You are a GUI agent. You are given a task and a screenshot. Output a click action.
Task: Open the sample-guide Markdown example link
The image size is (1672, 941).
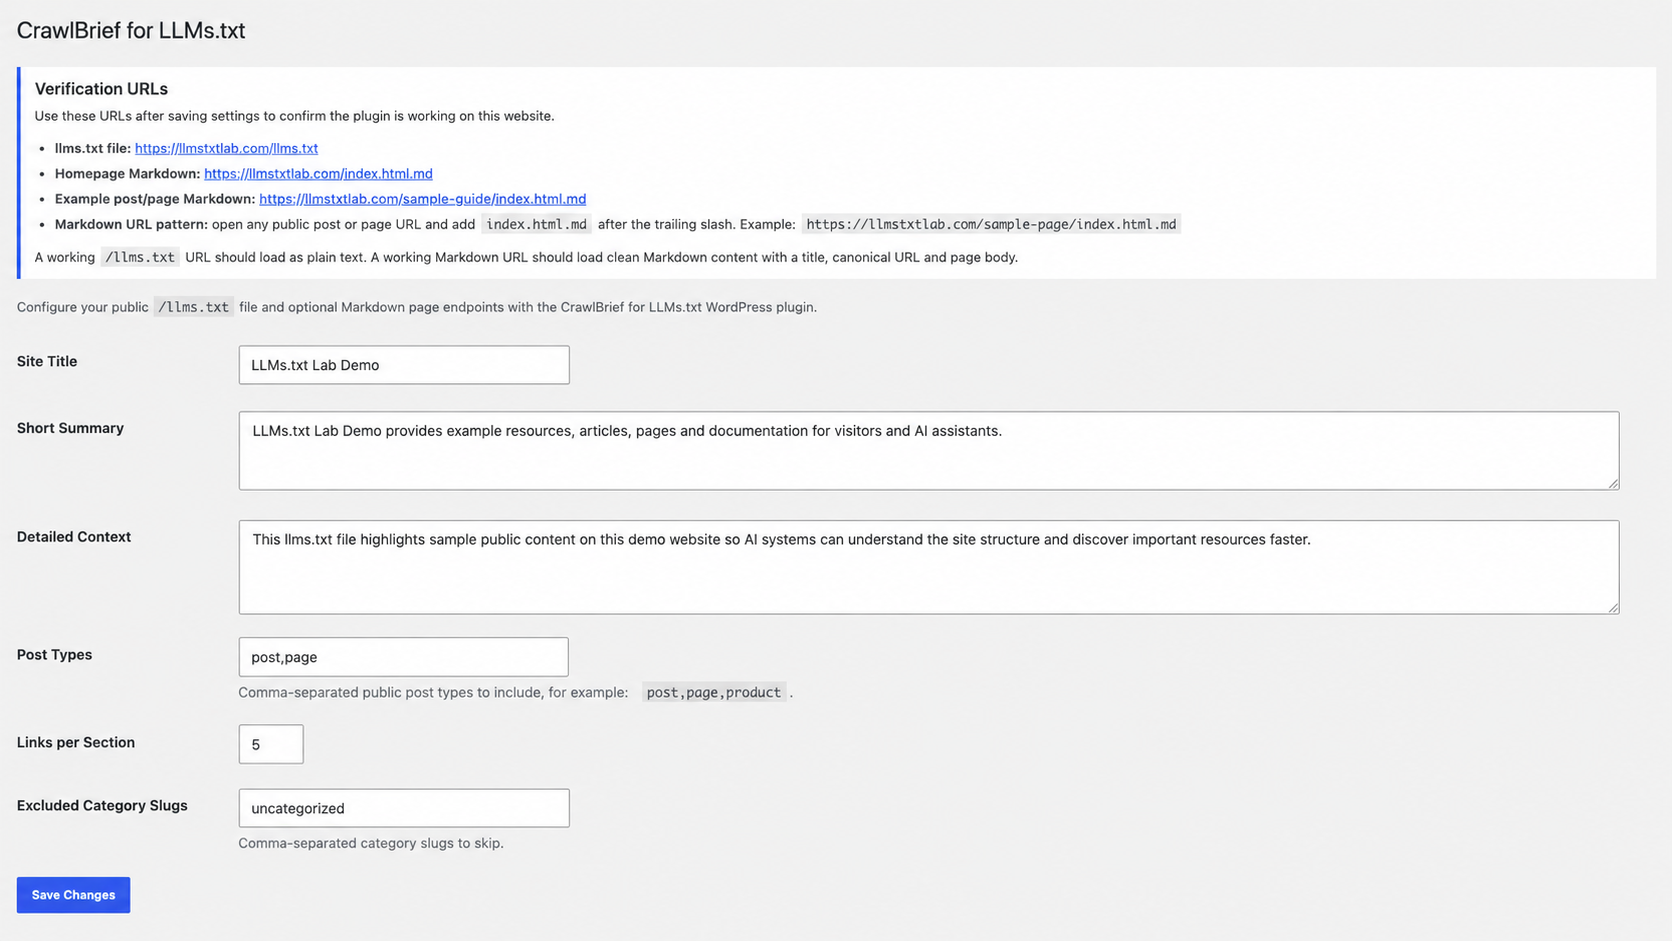tap(422, 199)
